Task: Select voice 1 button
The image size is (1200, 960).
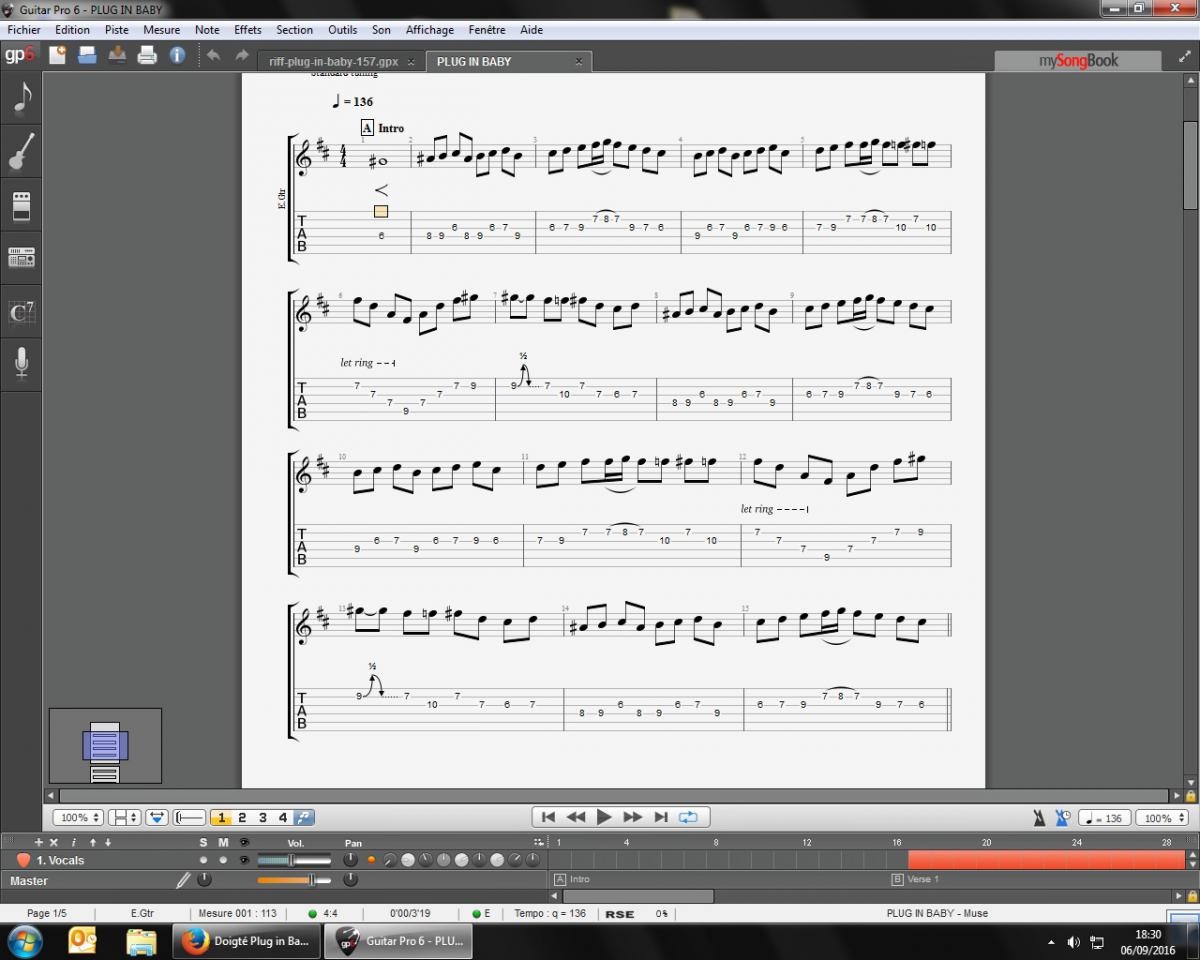Action: coord(221,817)
